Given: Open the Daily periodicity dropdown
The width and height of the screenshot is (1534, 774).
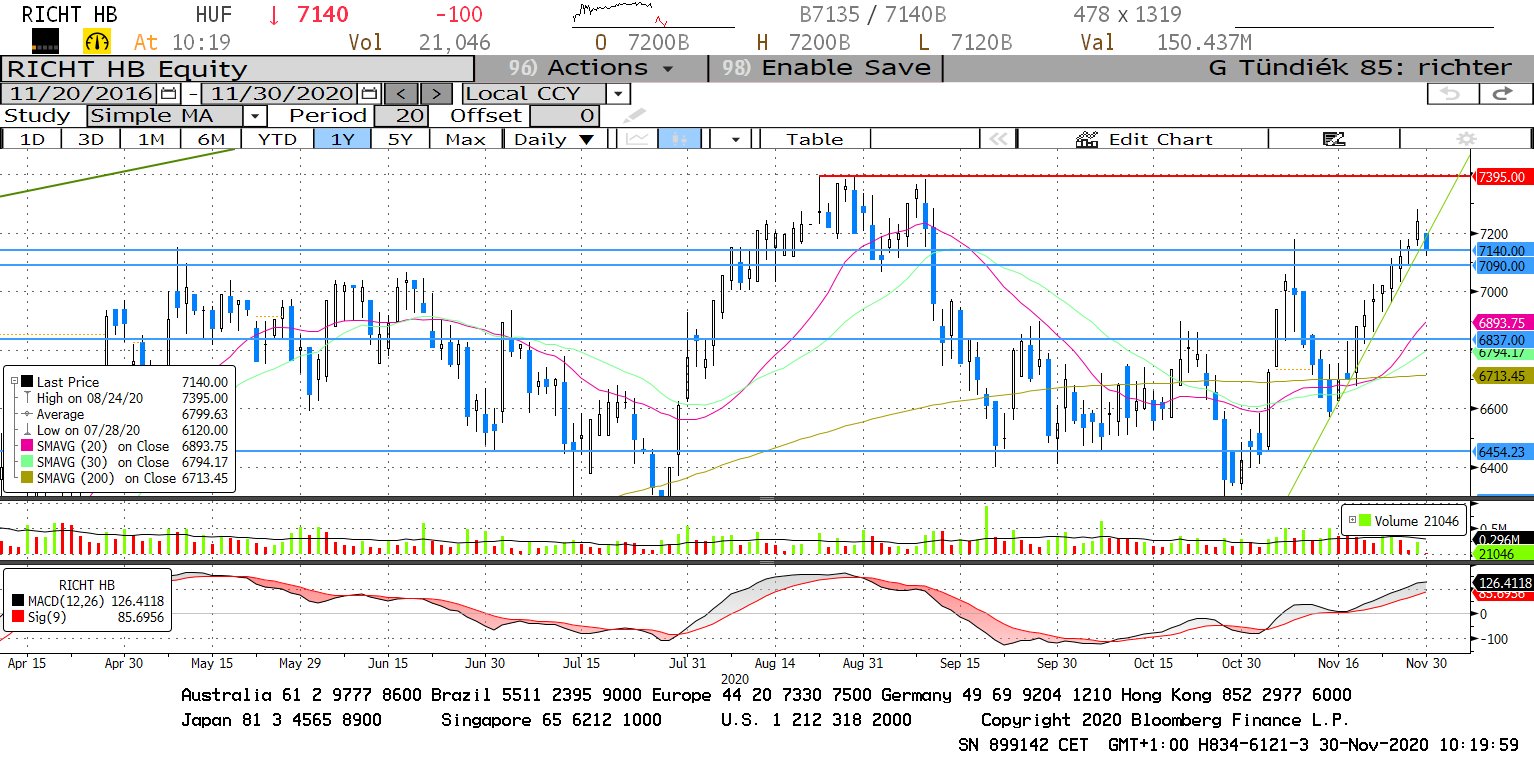Looking at the screenshot, I should point(553,139).
